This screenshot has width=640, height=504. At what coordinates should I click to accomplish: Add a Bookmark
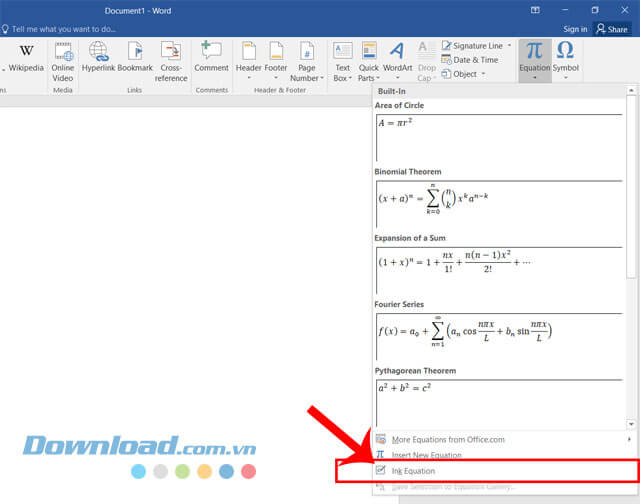tap(135, 57)
